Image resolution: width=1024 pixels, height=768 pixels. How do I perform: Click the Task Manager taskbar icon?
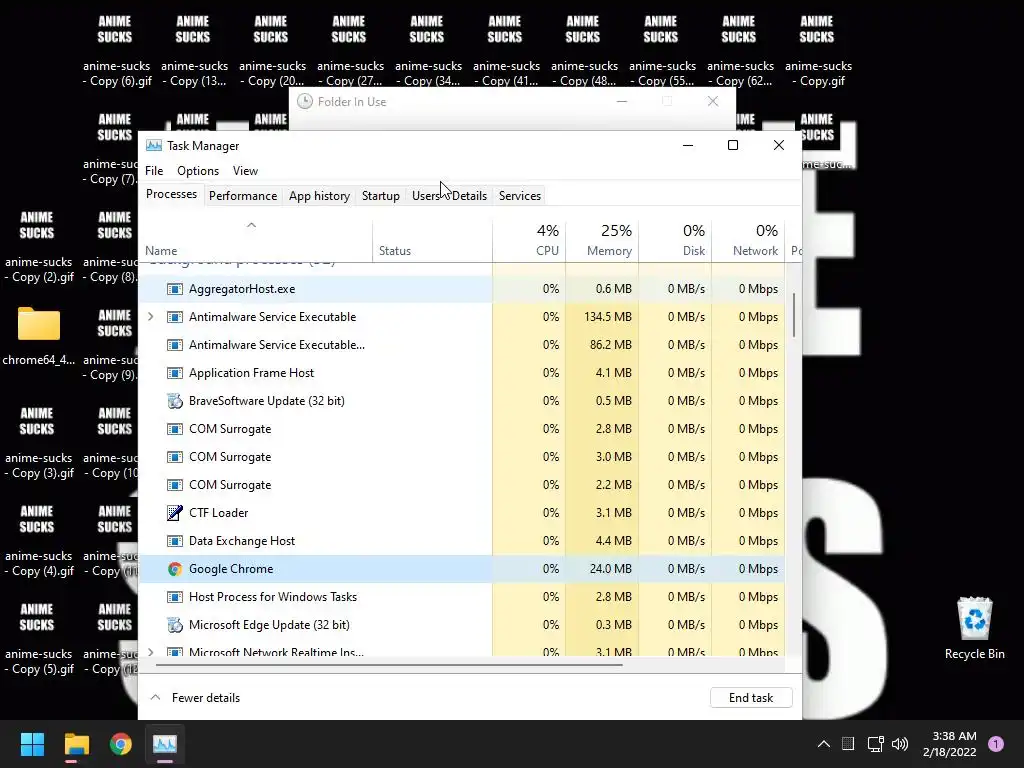(165, 744)
